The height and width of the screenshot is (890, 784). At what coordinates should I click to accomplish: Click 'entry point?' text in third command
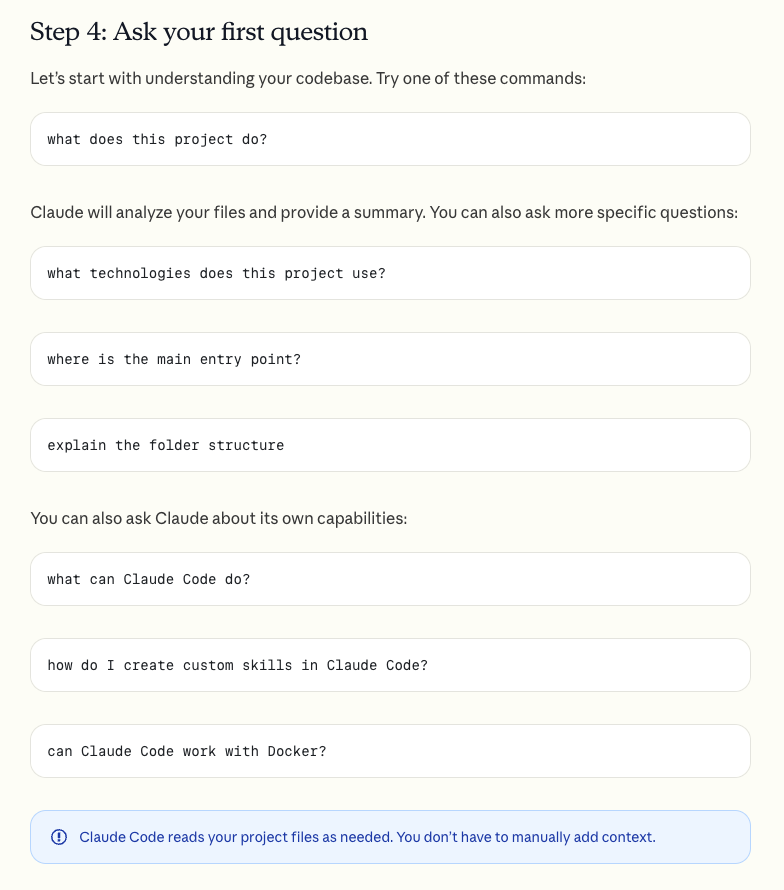tap(250, 359)
